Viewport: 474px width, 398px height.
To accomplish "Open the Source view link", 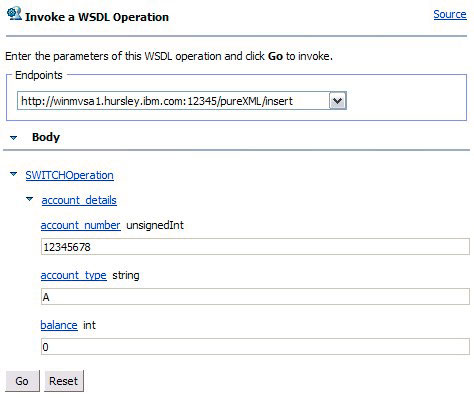I will click(x=450, y=14).
